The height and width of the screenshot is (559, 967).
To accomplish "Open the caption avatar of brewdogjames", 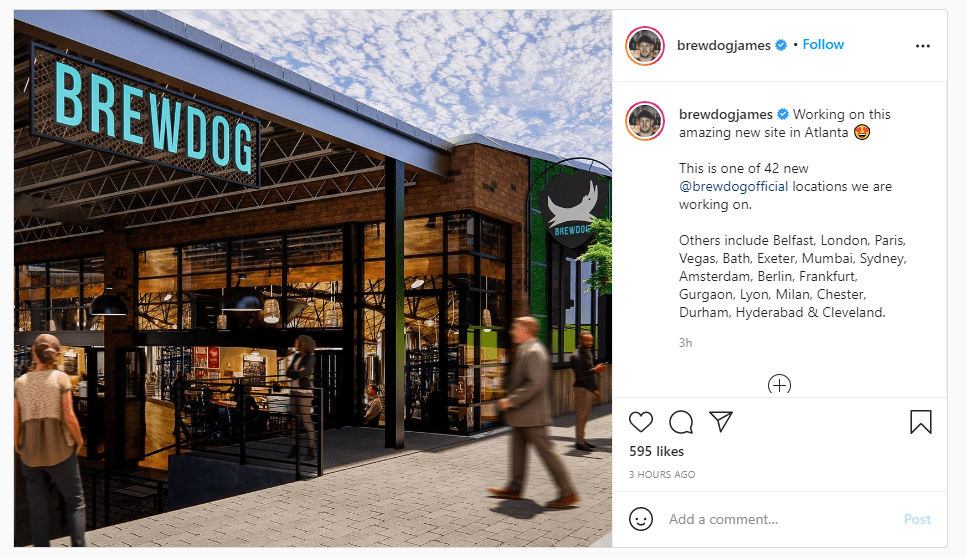I will 645,121.
